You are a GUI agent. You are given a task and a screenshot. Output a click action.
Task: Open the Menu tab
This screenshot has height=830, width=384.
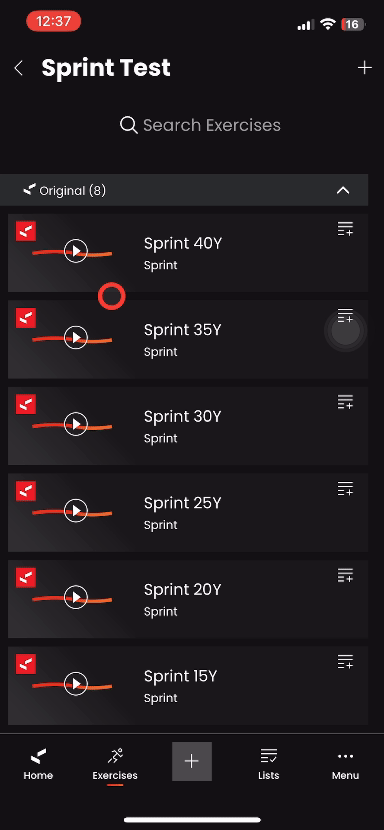(345, 764)
